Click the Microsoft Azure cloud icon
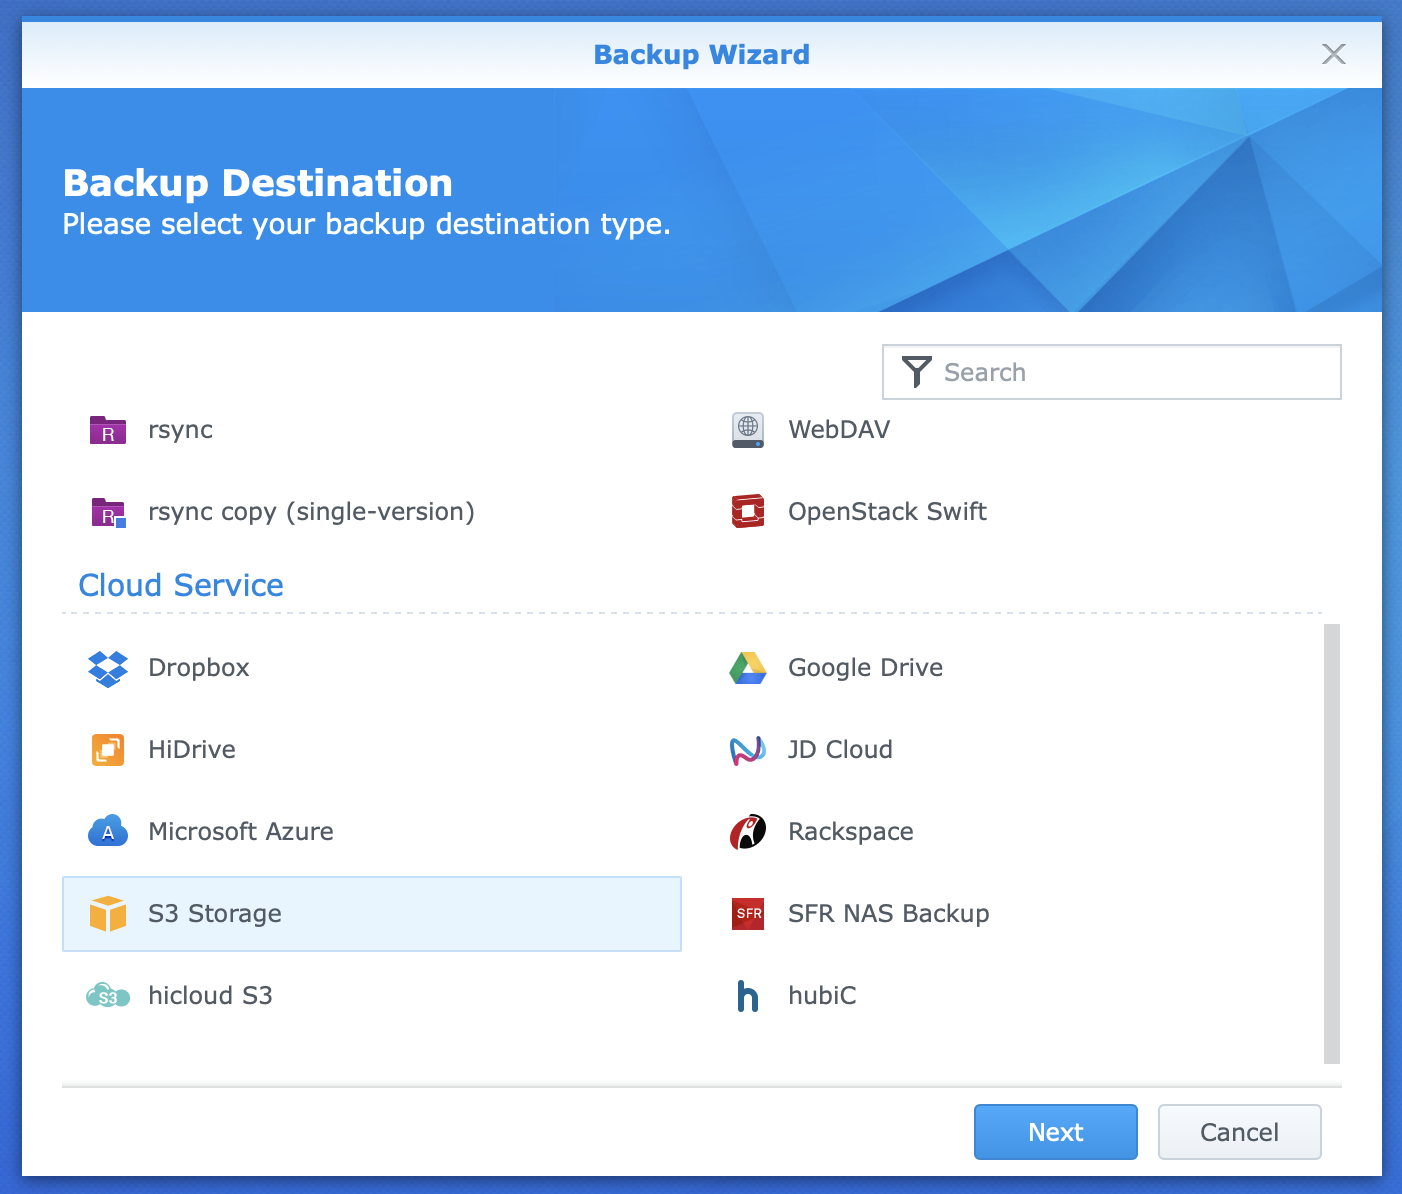This screenshot has height=1194, width=1402. tap(108, 831)
